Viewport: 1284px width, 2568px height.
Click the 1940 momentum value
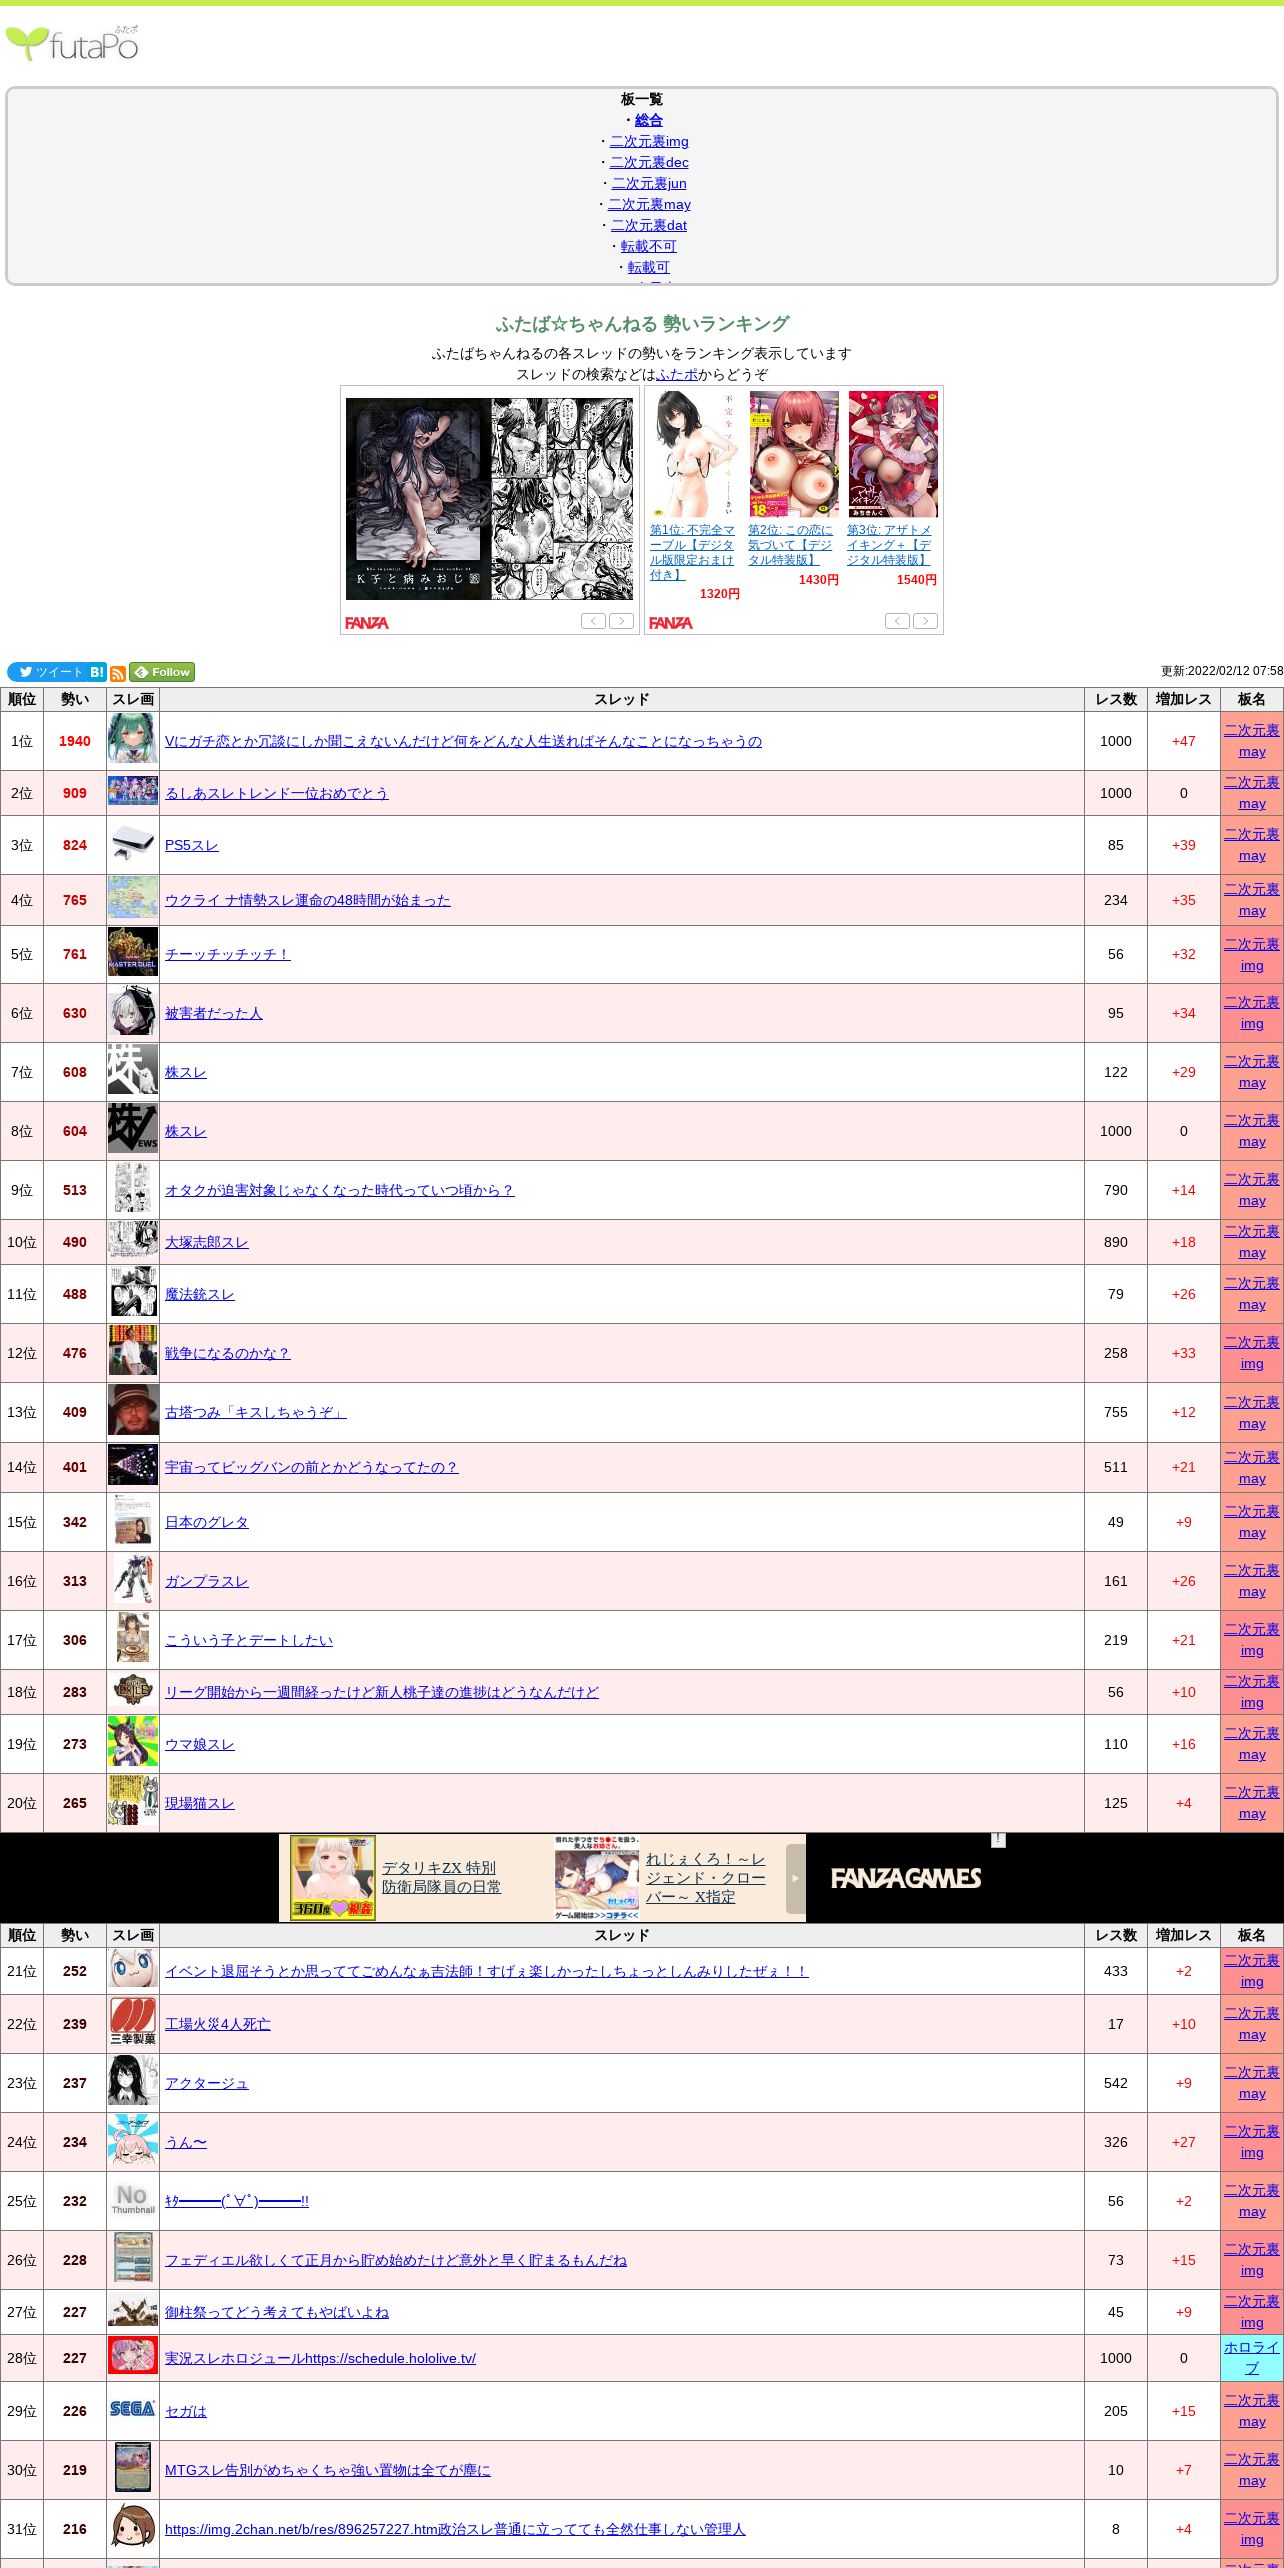pyautogui.click(x=74, y=741)
